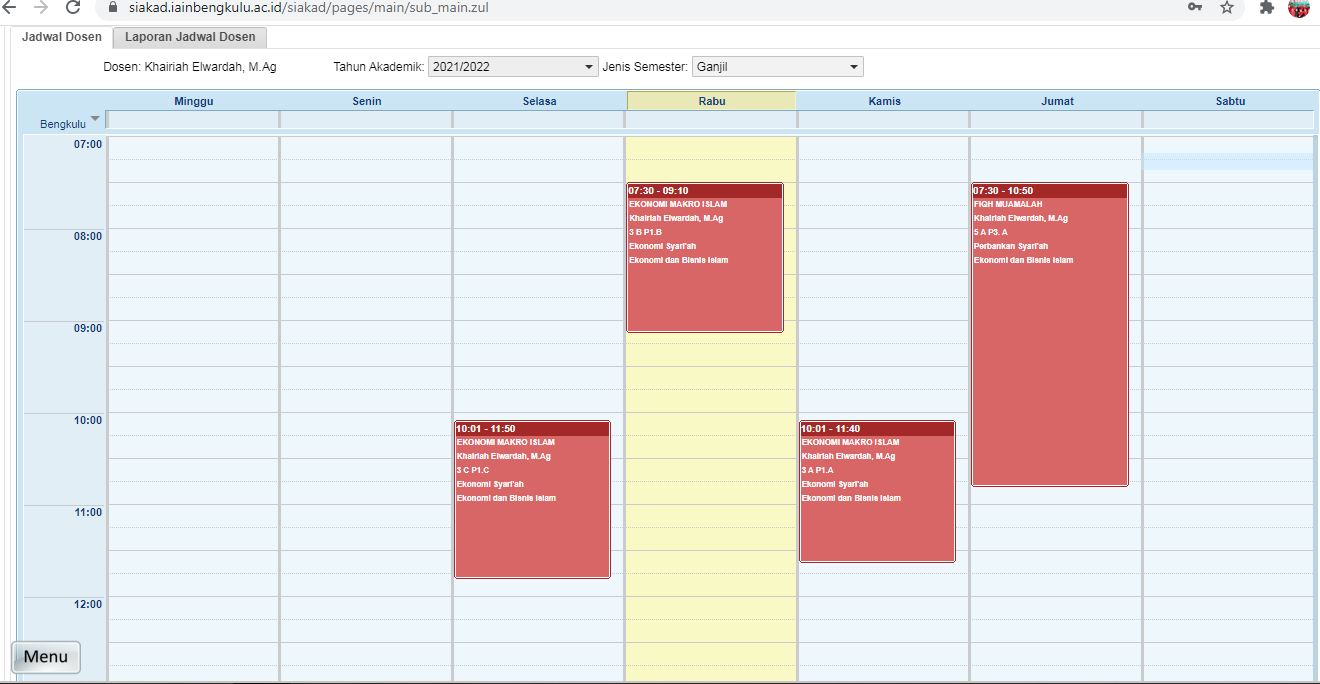
Task: Click the Kamis 10:01 - 11:40 class block
Action: [877, 491]
